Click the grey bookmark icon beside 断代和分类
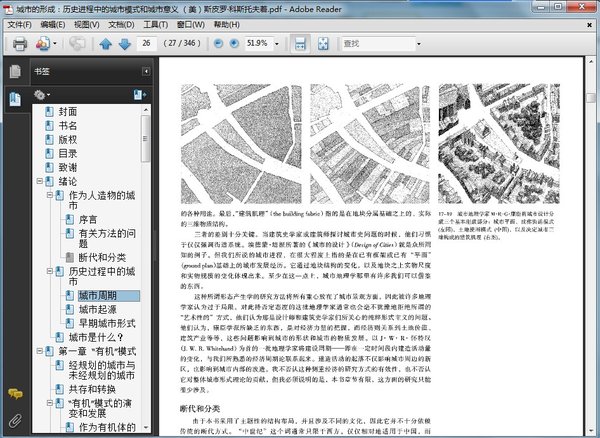 click(69, 257)
